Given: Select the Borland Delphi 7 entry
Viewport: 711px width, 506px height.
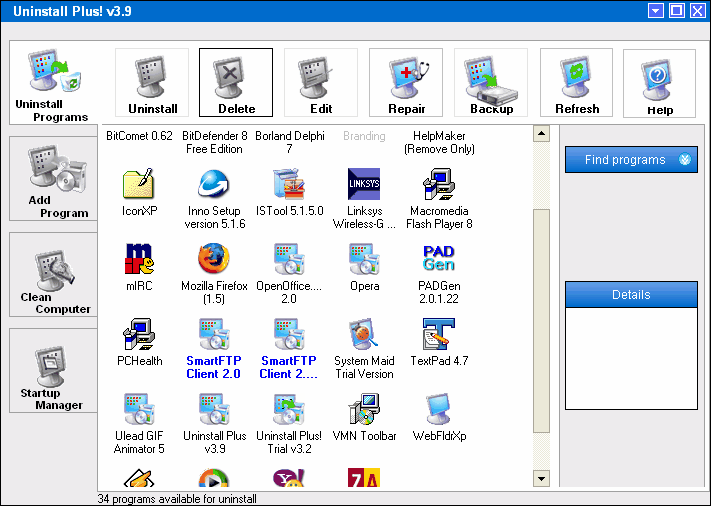Looking at the screenshot, I should pyautogui.click(x=290, y=142).
